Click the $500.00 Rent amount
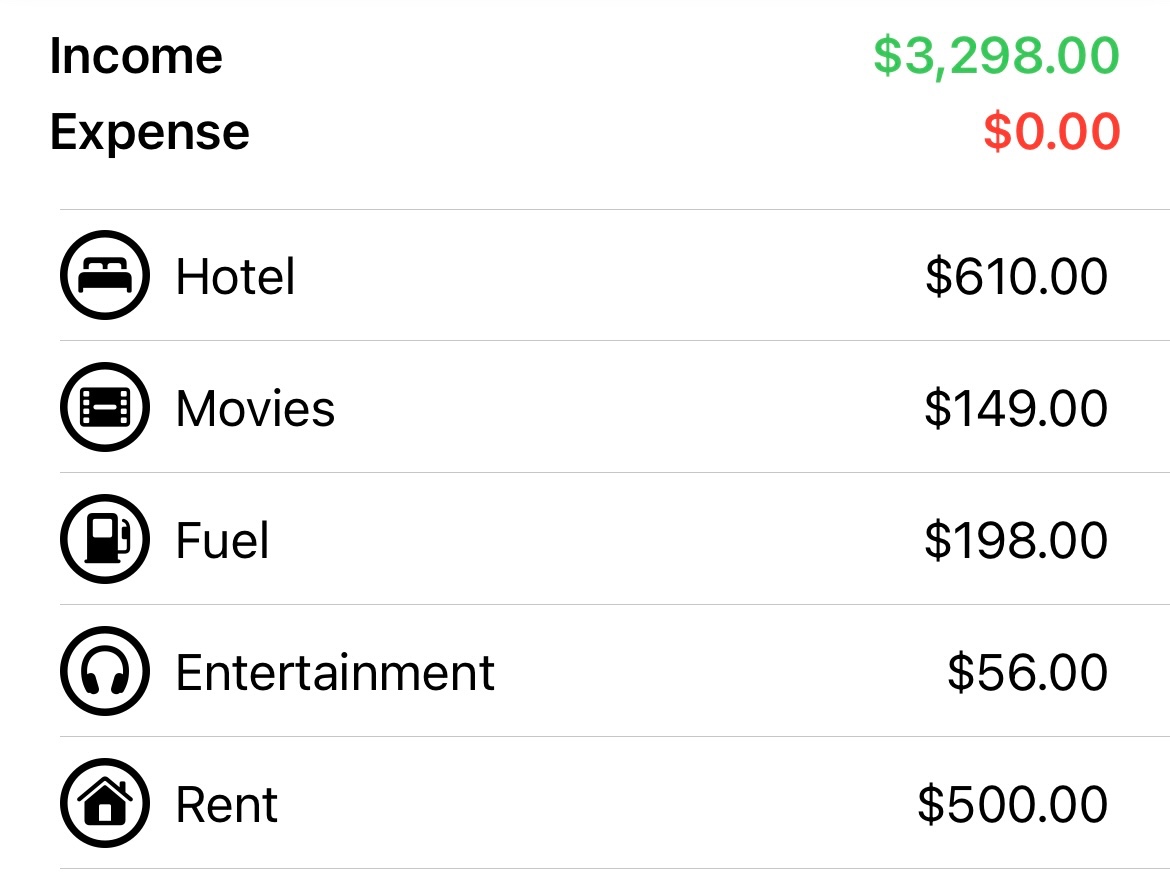The height and width of the screenshot is (879, 1170). tap(1013, 805)
